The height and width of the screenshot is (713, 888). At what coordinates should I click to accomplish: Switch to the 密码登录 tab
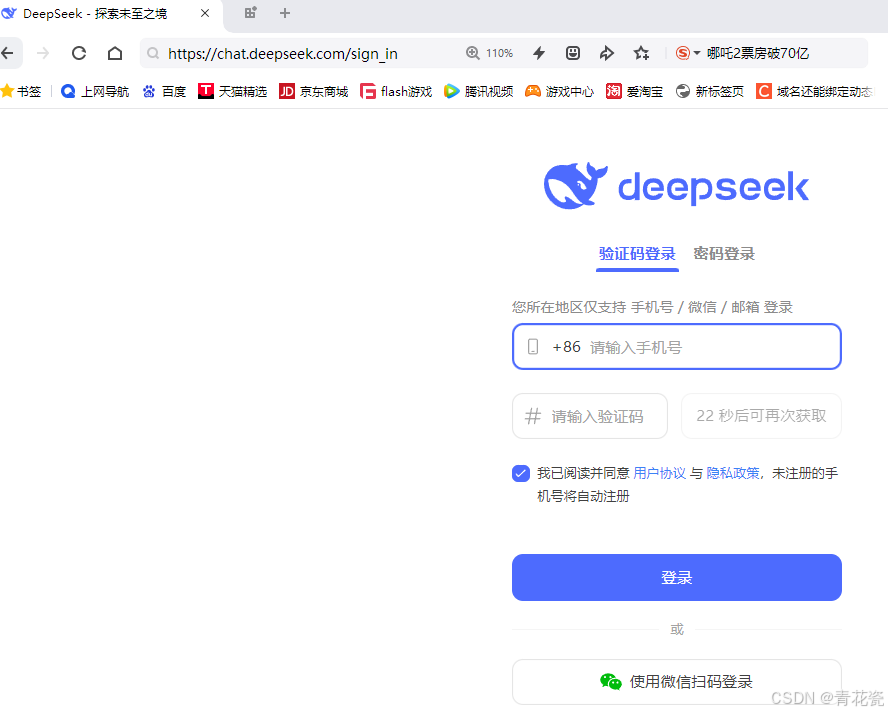[724, 254]
